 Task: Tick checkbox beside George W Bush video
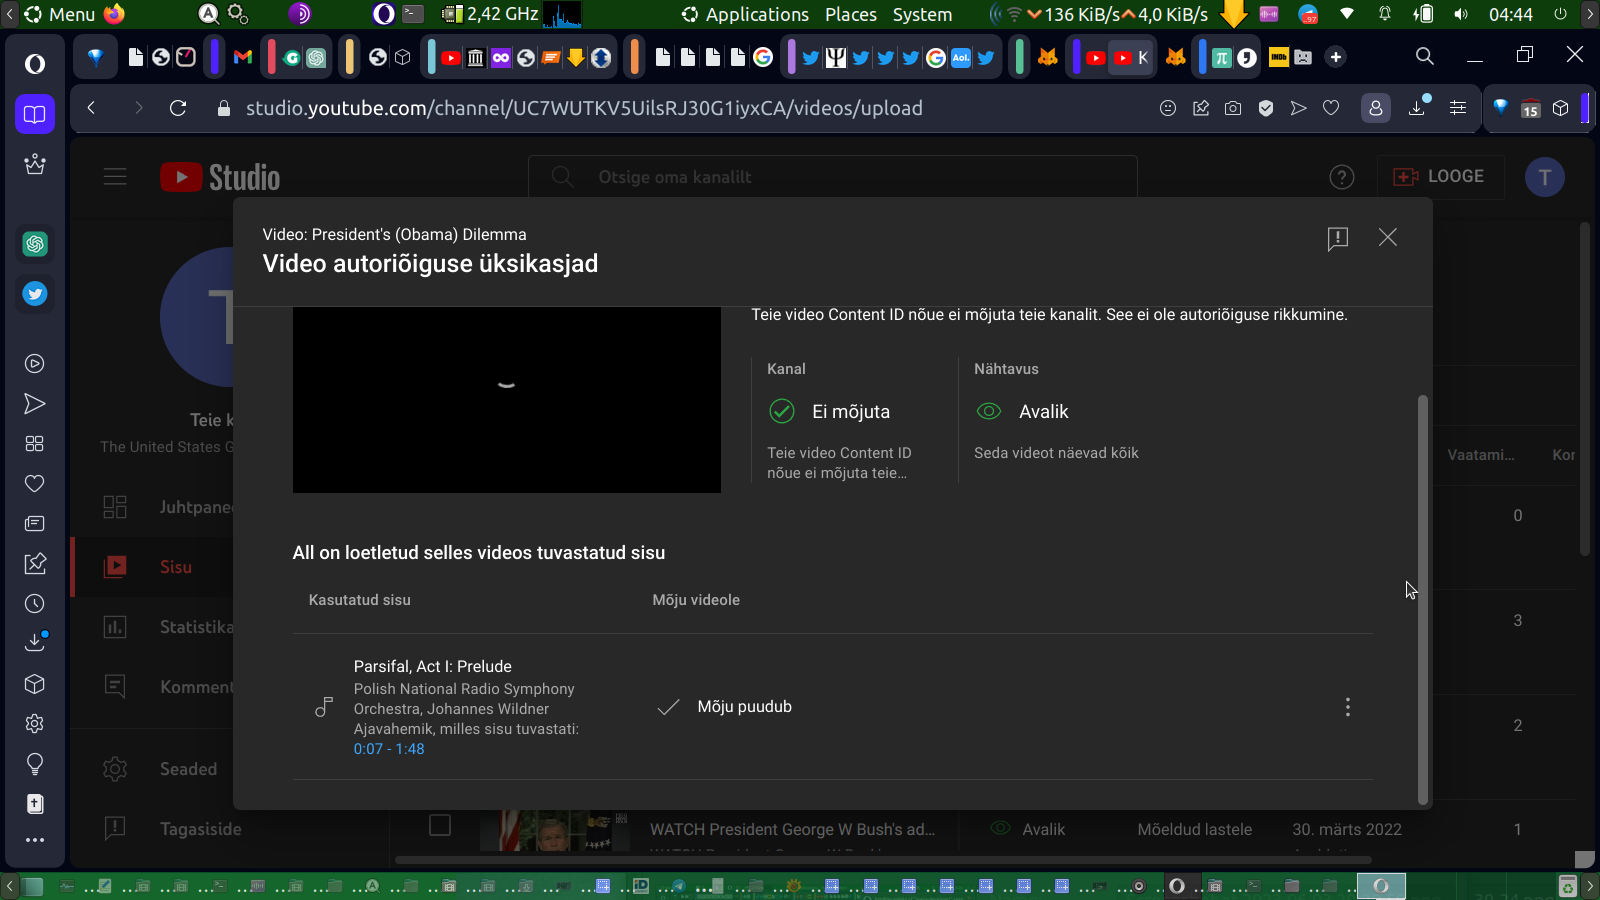(440, 825)
